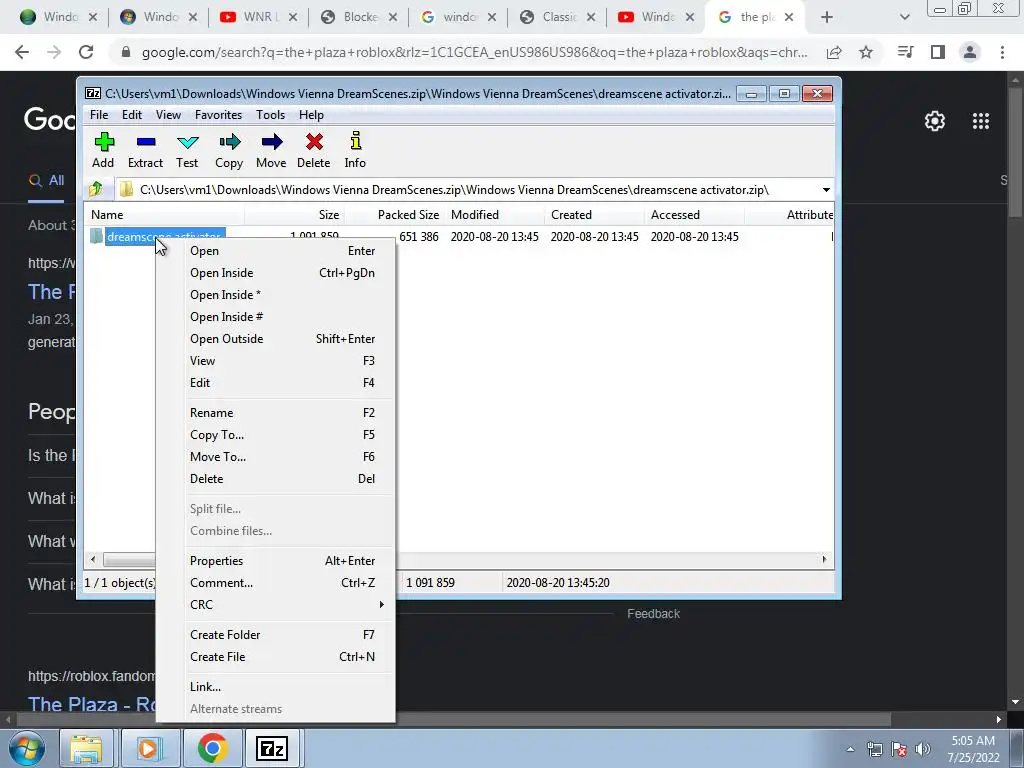1024x768 pixels.
Task: Select Move To... in the context menu
Action: point(275,457)
